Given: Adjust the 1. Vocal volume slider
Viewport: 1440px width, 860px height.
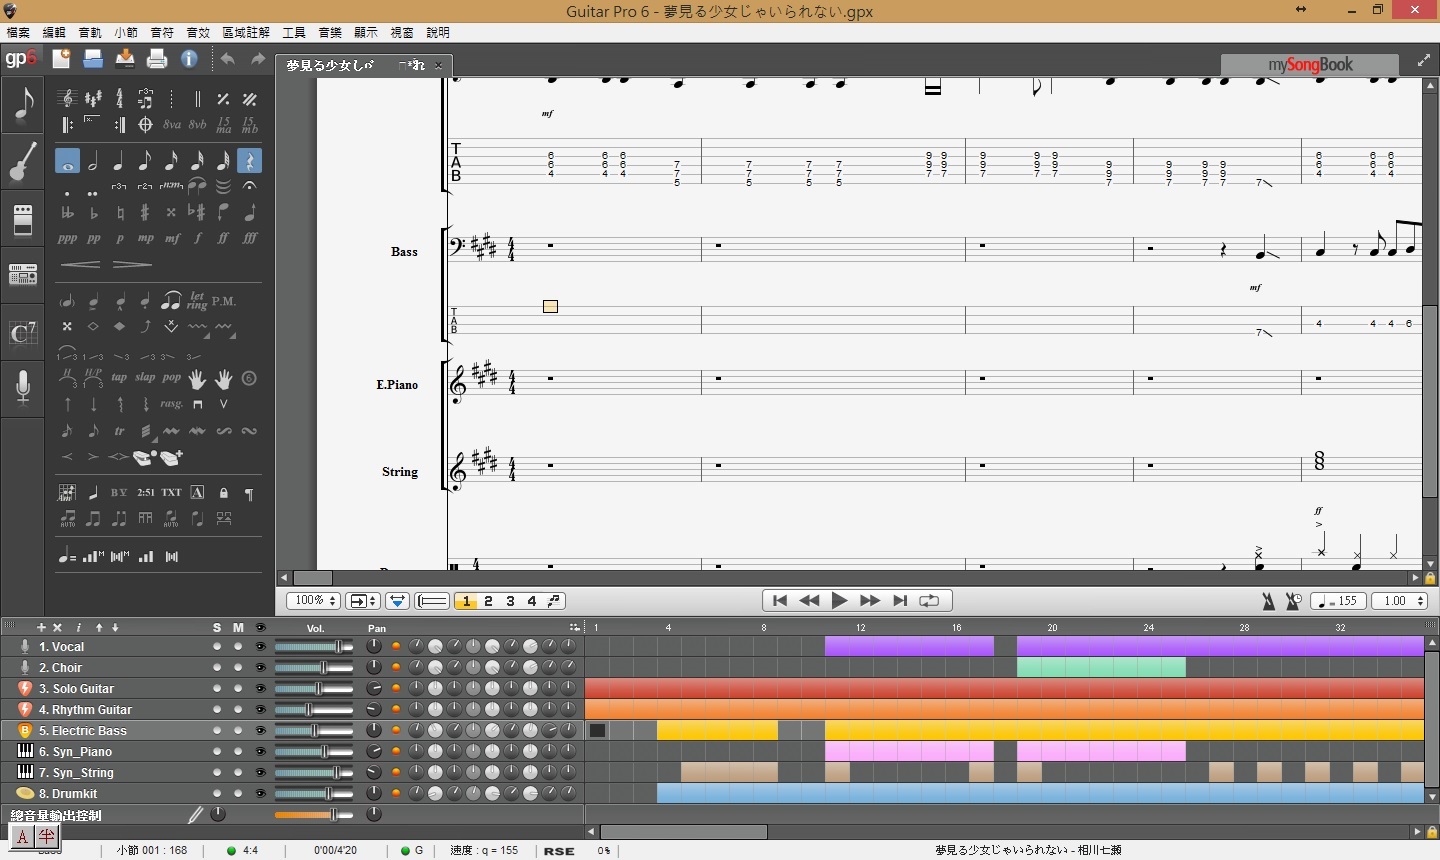Looking at the screenshot, I should [314, 647].
